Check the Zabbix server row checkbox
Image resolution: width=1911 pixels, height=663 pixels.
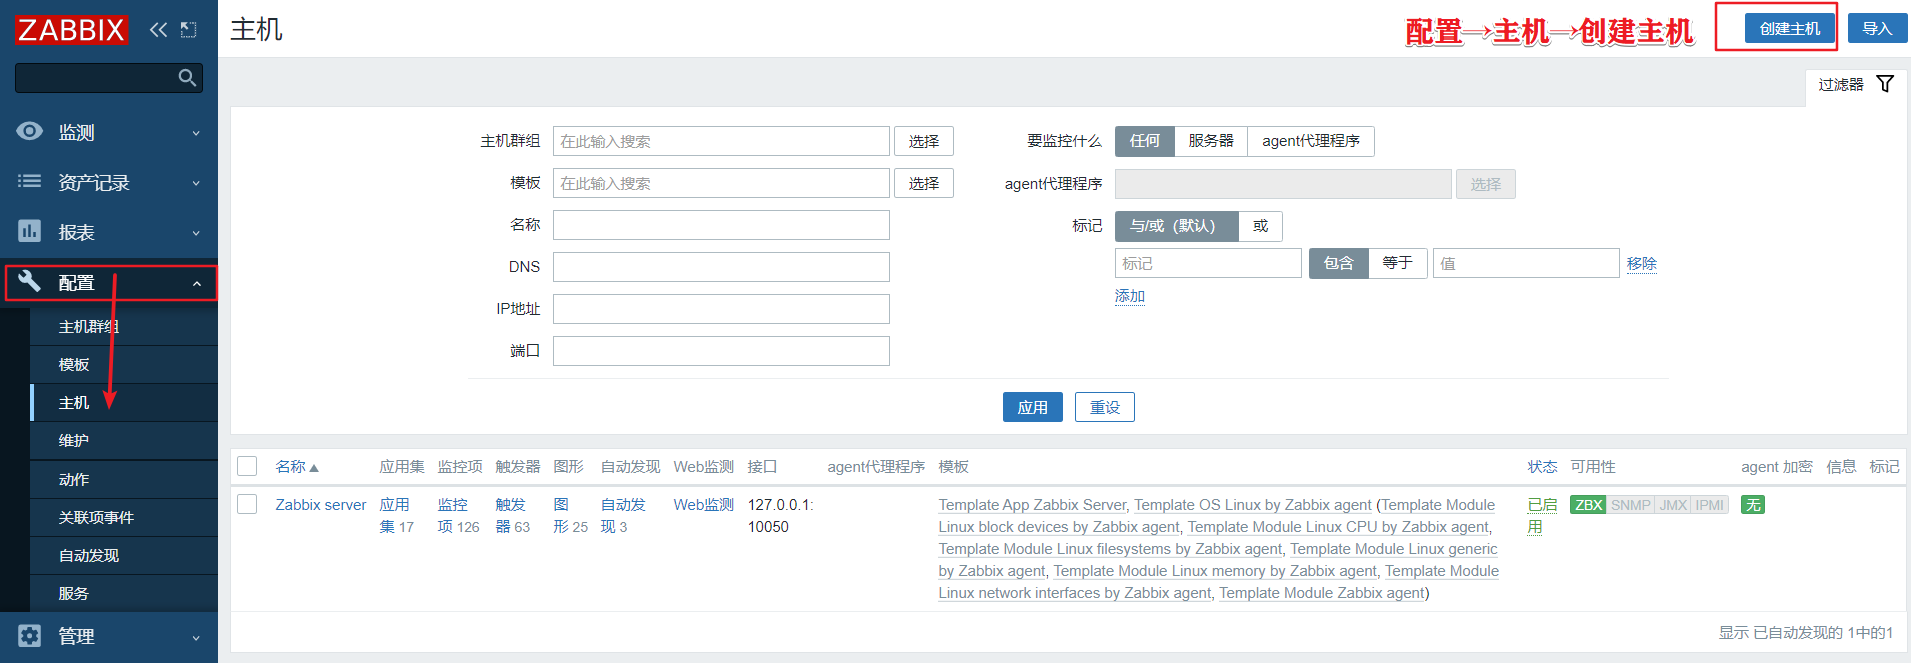(247, 504)
